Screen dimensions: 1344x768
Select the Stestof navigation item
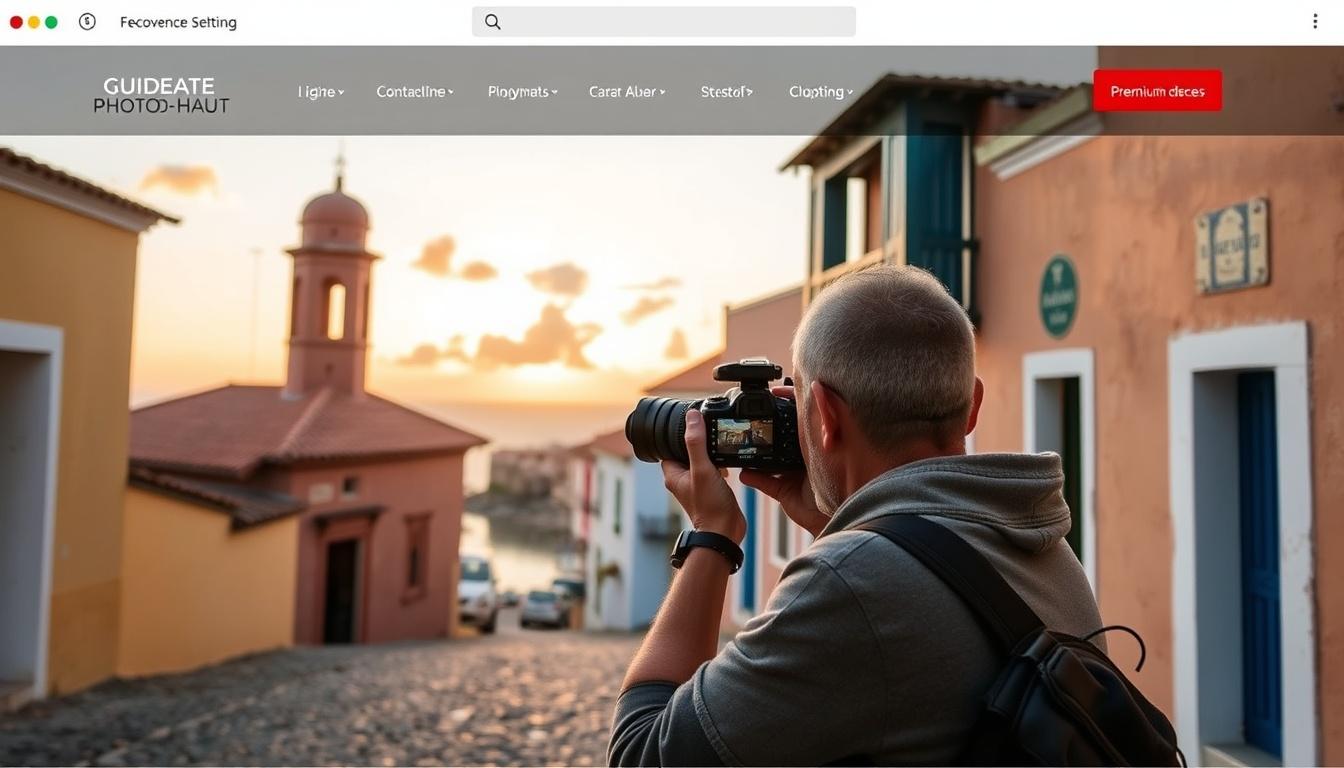click(726, 92)
